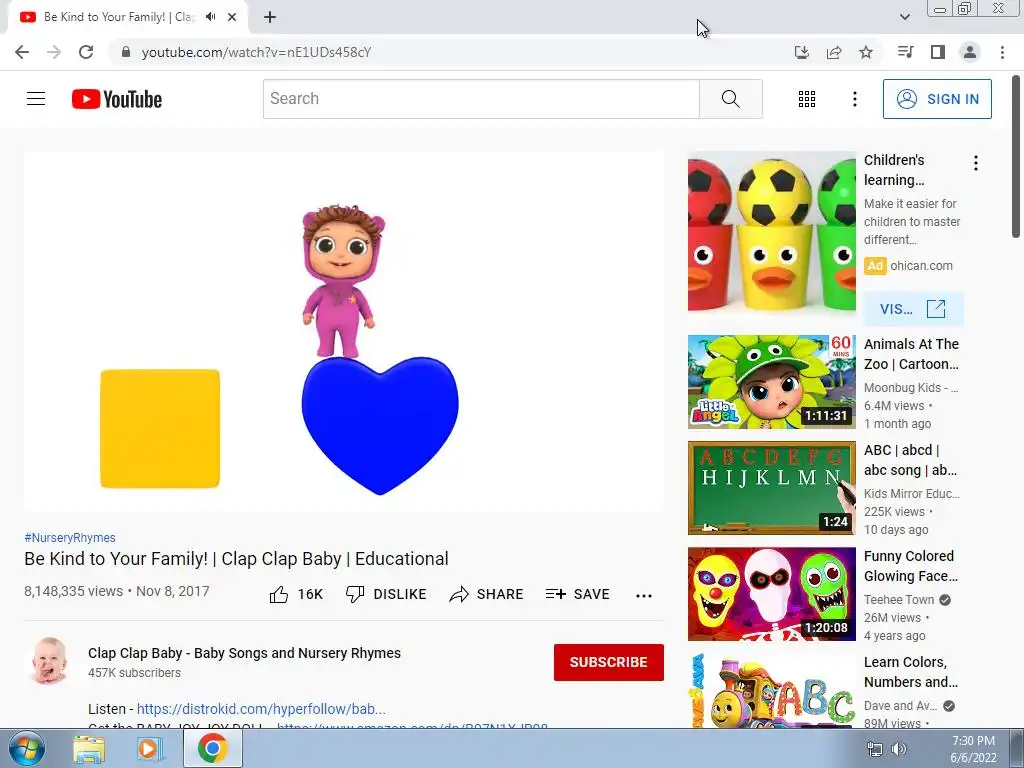Click the magnifier search button
The height and width of the screenshot is (768, 1024).
pos(731,99)
